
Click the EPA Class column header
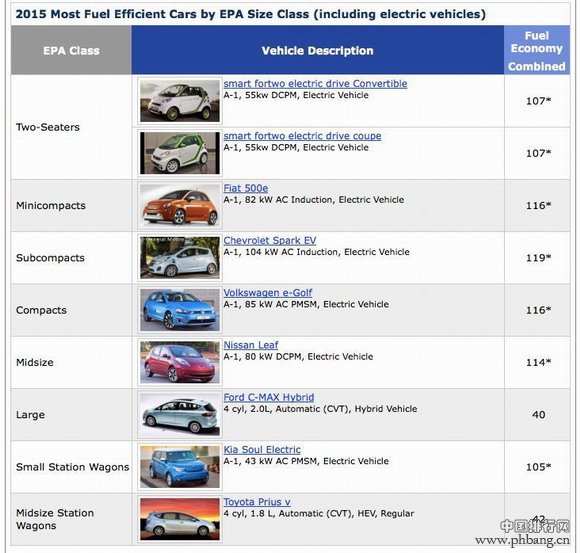[x=71, y=50]
